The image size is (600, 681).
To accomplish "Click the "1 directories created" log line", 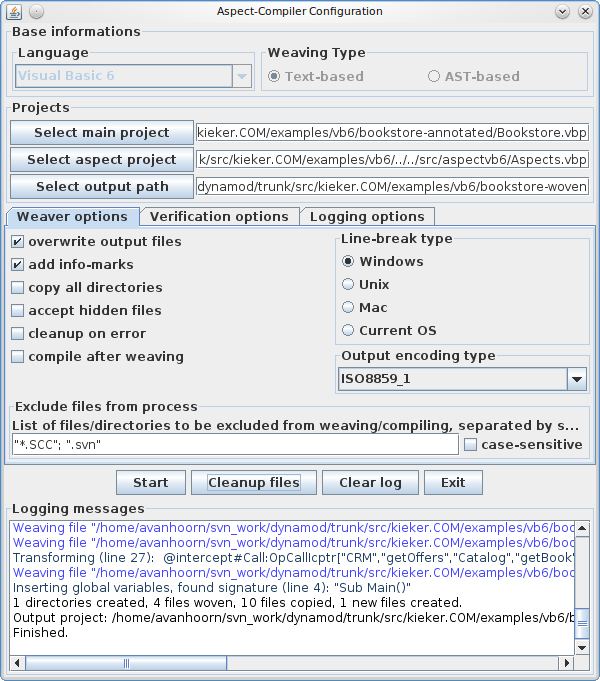I will (x=238, y=603).
